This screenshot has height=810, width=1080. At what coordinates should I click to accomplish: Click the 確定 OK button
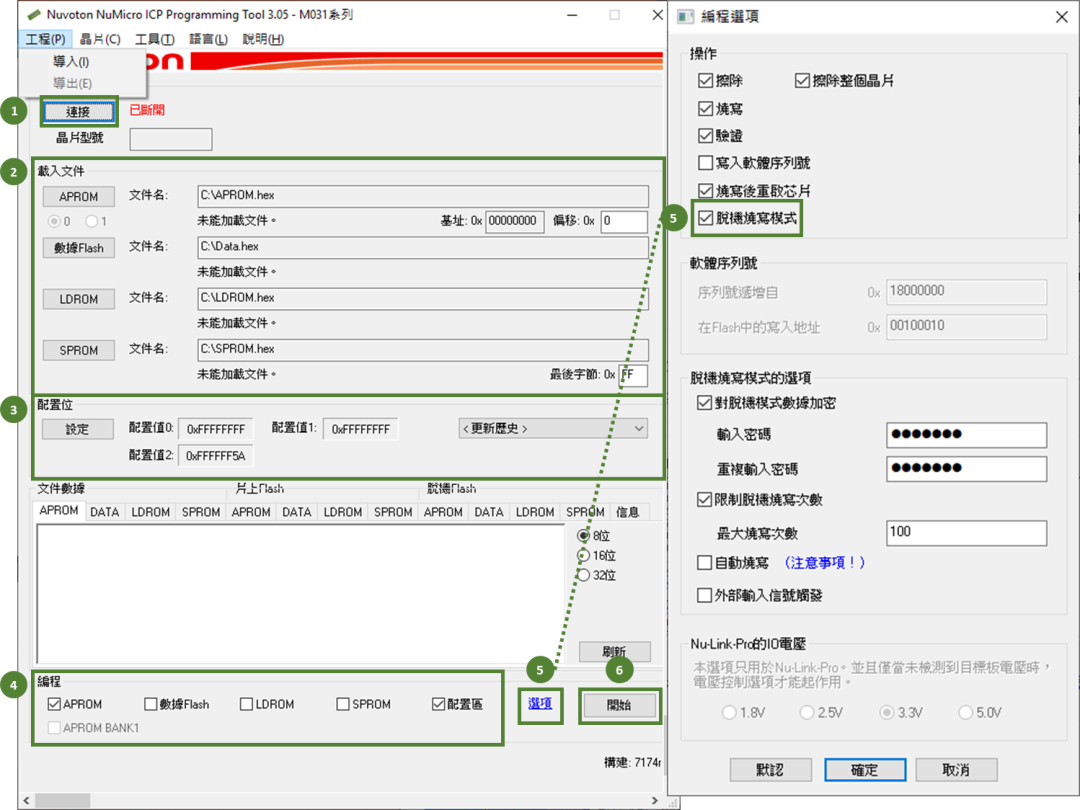click(x=864, y=769)
